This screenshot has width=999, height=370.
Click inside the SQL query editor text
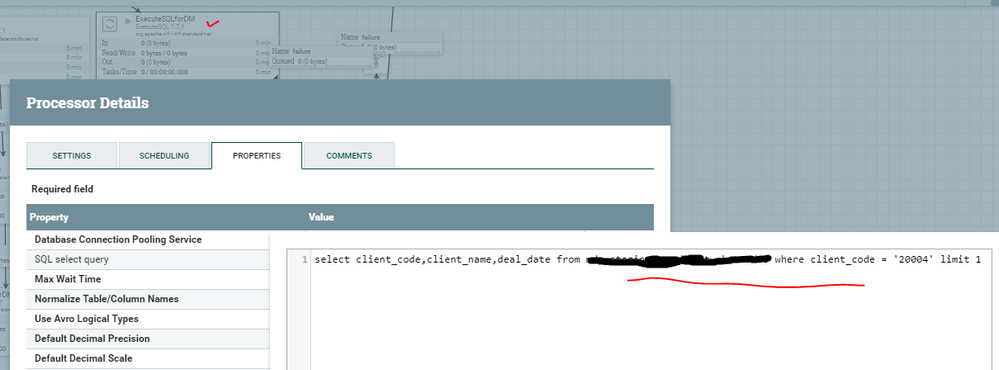click(647, 259)
